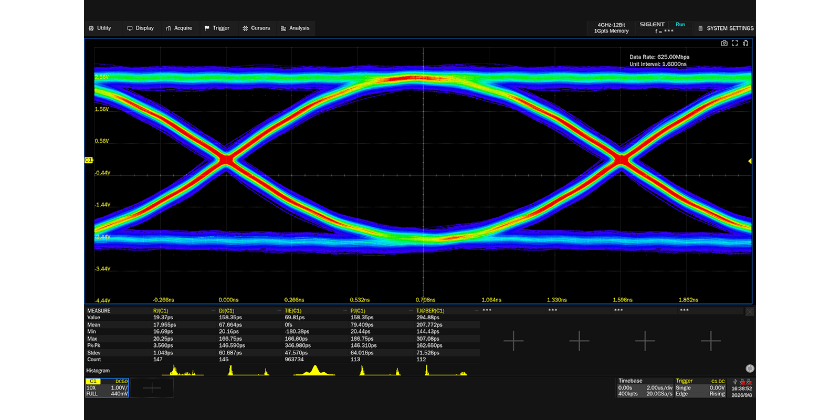The width and height of the screenshot is (840, 420).
Task: Open the Trigger menu
Action: (x=218, y=28)
